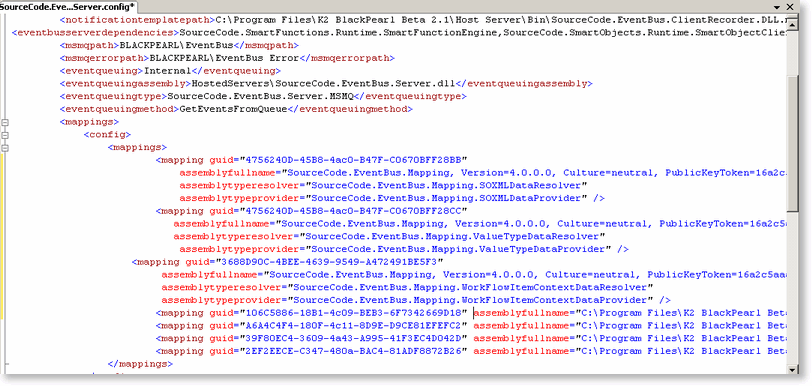The height and width of the screenshot is (386, 812).
Task: Click assemblyfullname on the 2EF2EECE mapping row
Action: (x=521, y=351)
